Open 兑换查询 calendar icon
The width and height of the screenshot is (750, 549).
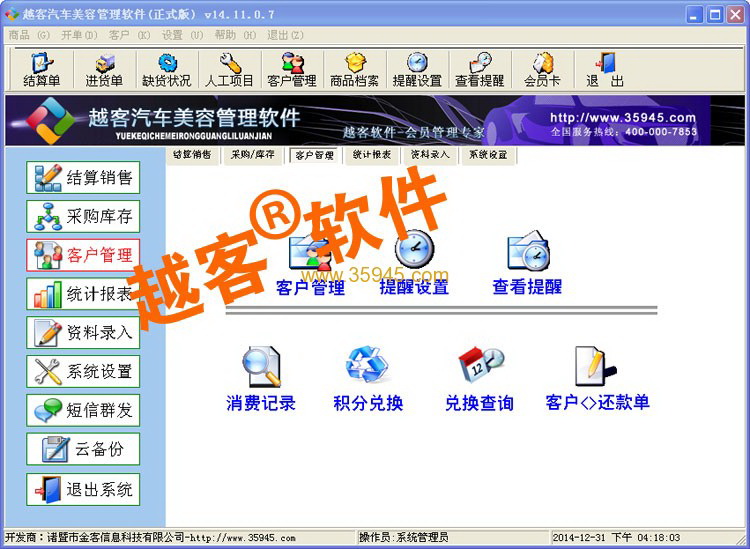coord(480,379)
